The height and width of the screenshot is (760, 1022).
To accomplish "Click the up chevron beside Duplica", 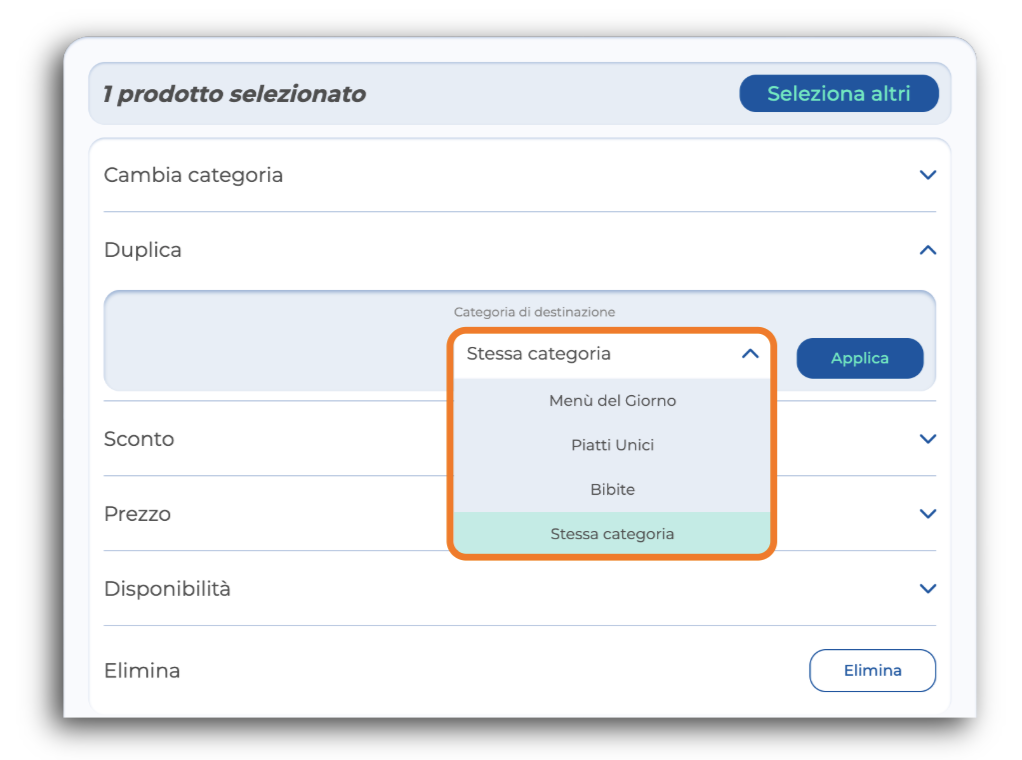I will pyautogui.click(x=927, y=250).
